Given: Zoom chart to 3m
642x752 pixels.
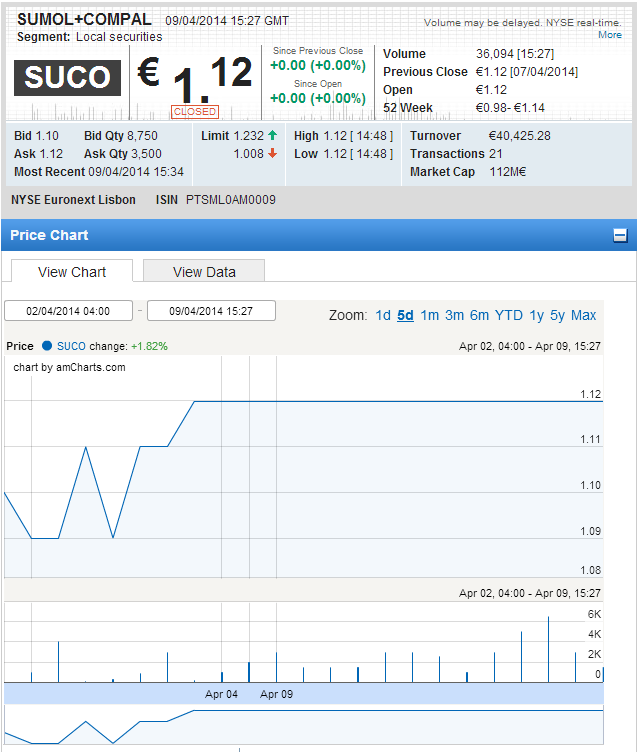Looking at the screenshot, I should point(454,315).
